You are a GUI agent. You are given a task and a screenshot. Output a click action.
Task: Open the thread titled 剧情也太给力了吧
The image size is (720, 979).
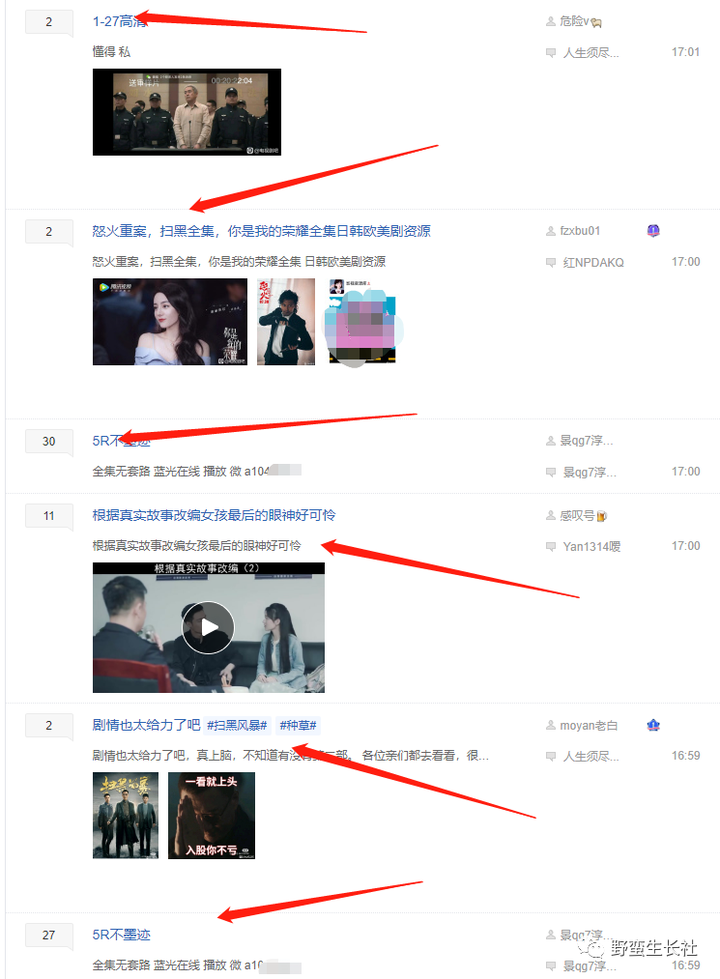click(146, 725)
